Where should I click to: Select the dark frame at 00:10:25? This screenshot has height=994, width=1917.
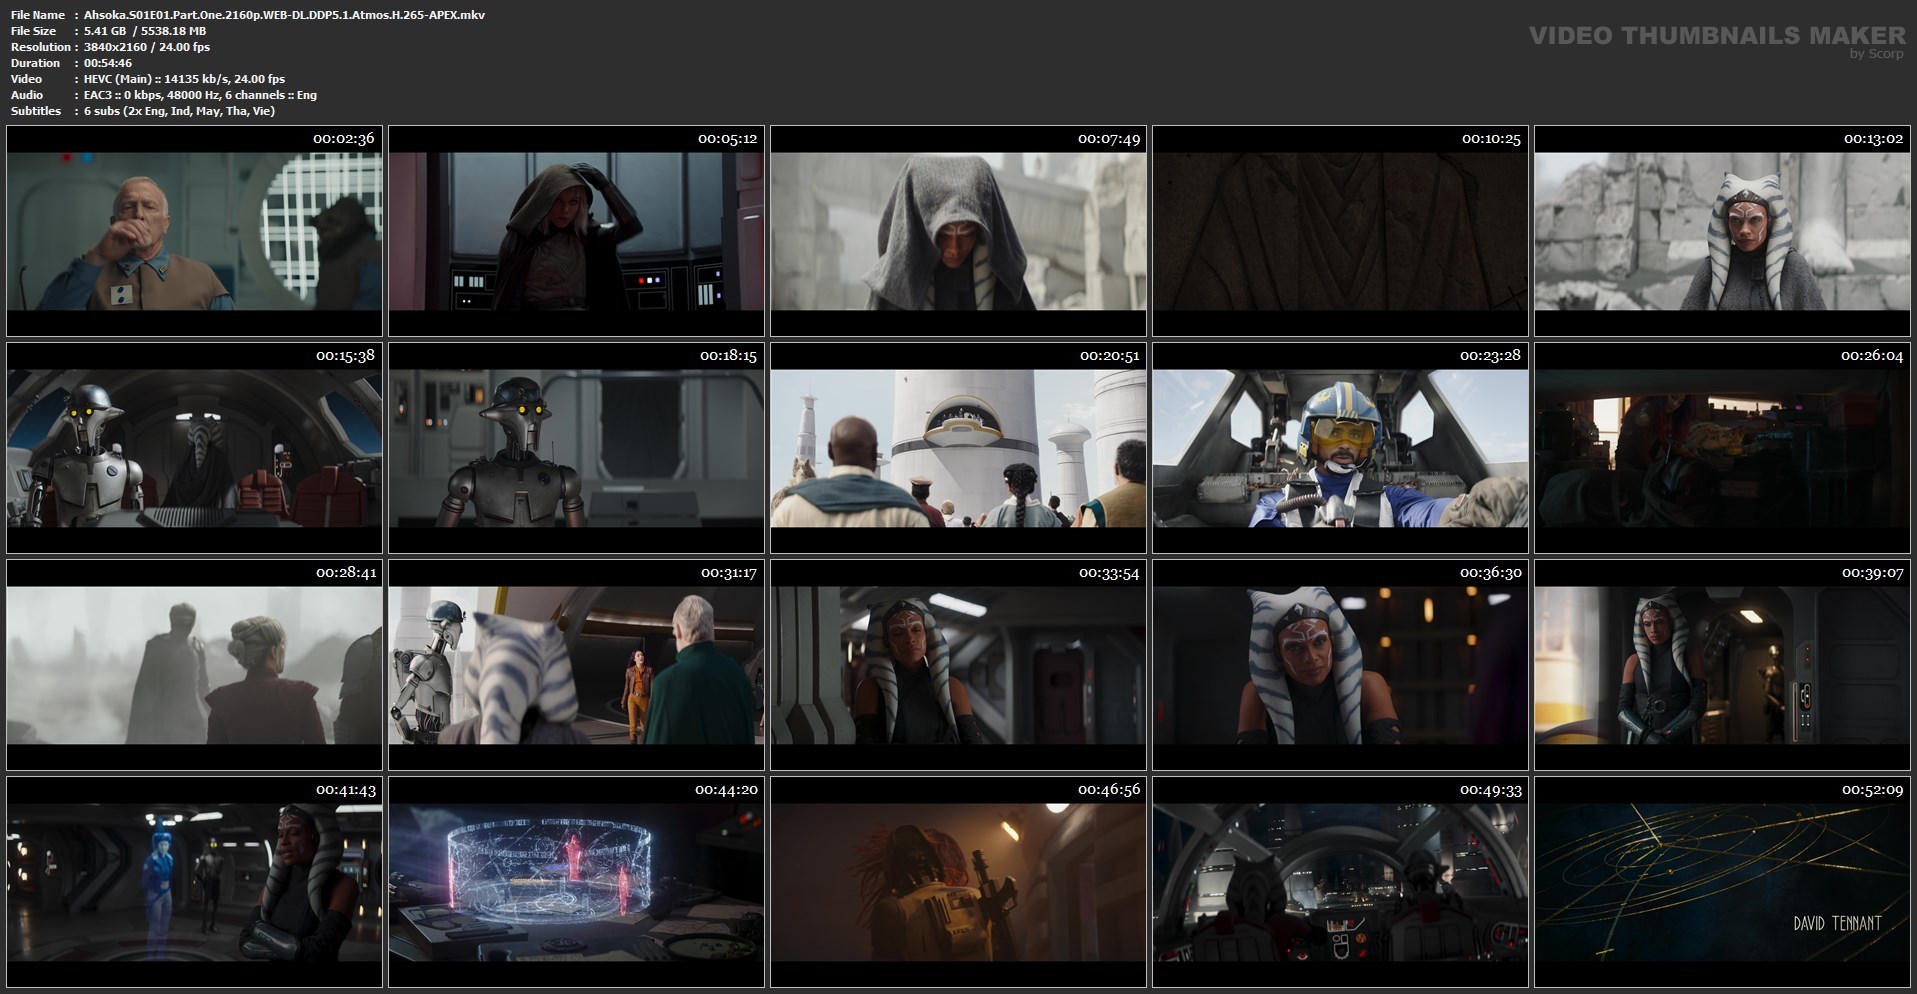tap(1340, 231)
